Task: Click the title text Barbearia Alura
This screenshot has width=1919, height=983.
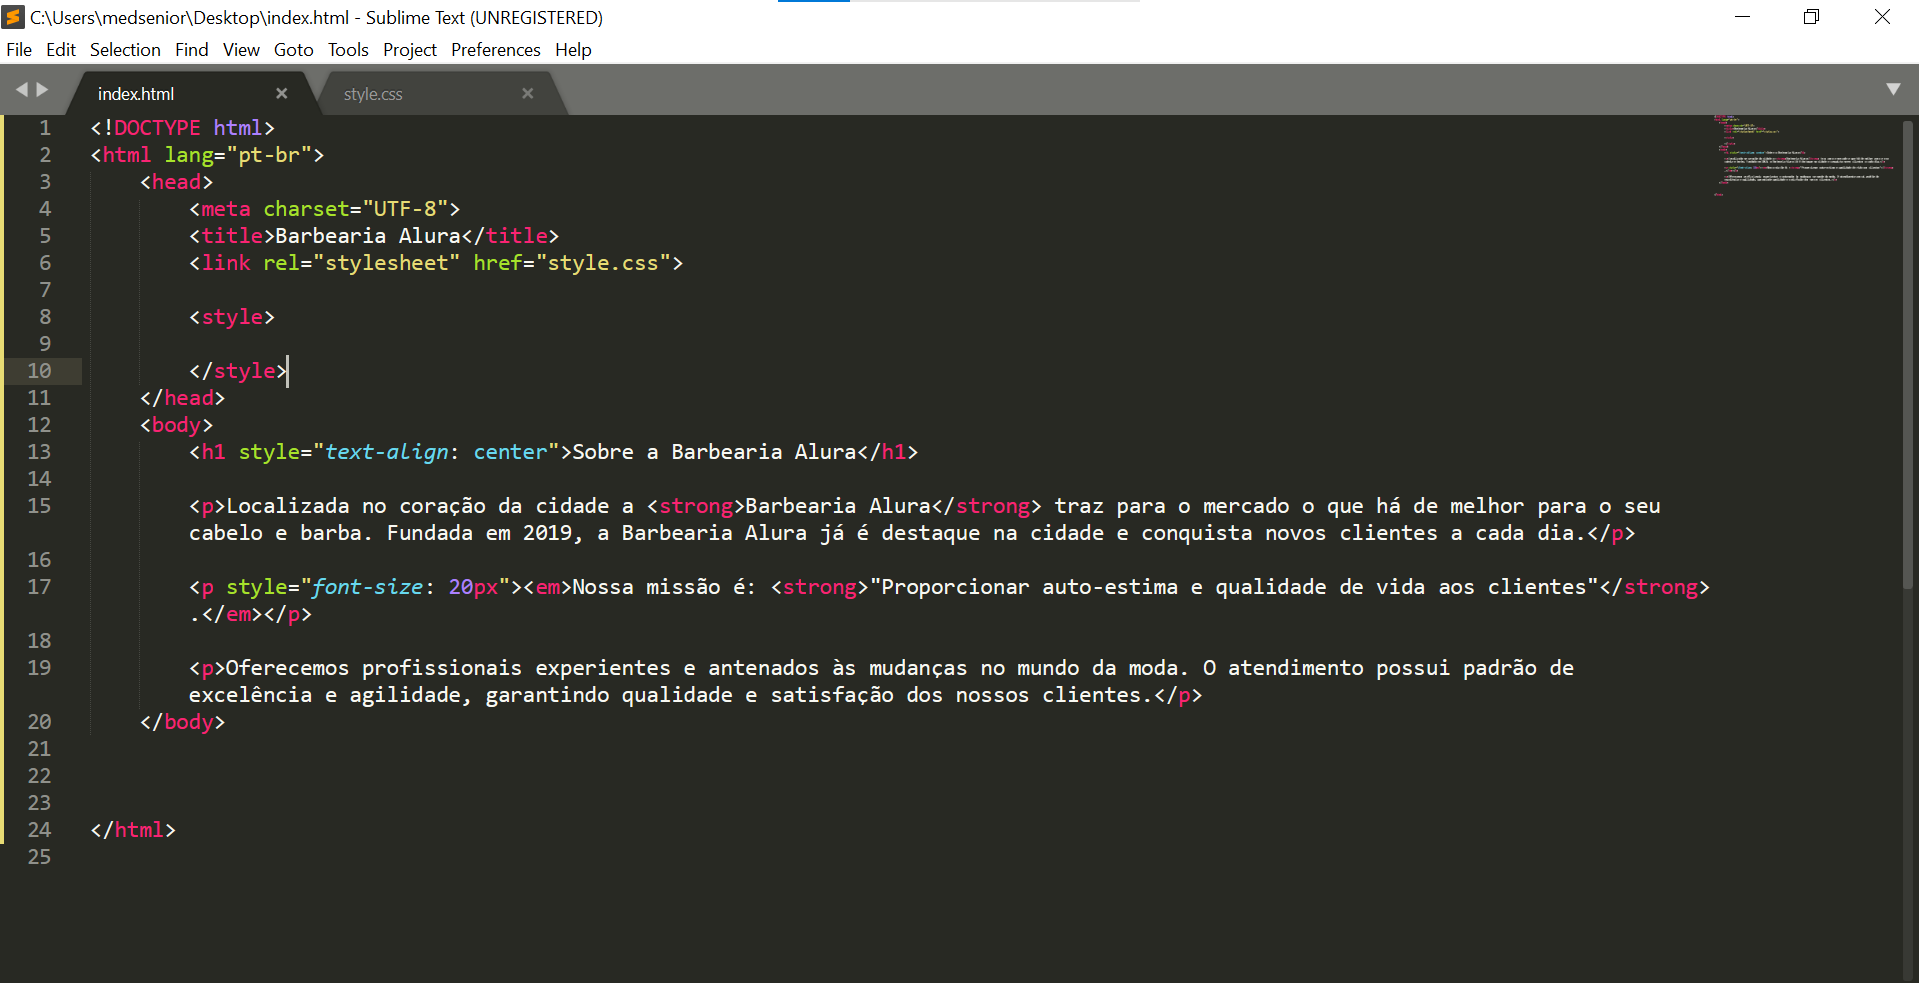Action: pyautogui.click(x=368, y=236)
